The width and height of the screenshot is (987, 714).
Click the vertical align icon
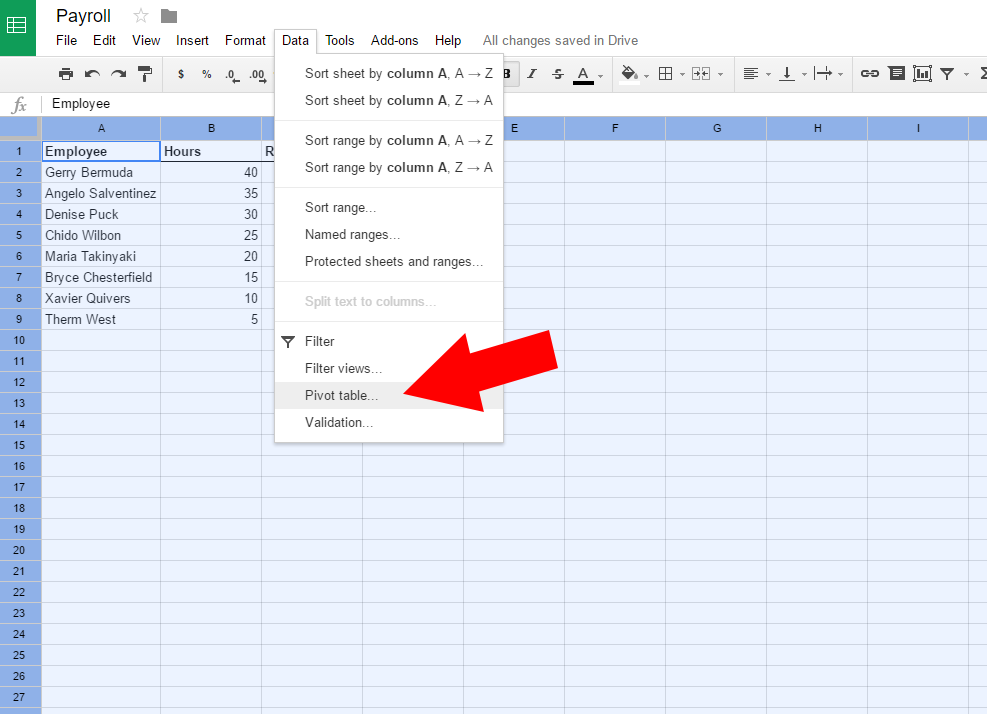[787, 74]
